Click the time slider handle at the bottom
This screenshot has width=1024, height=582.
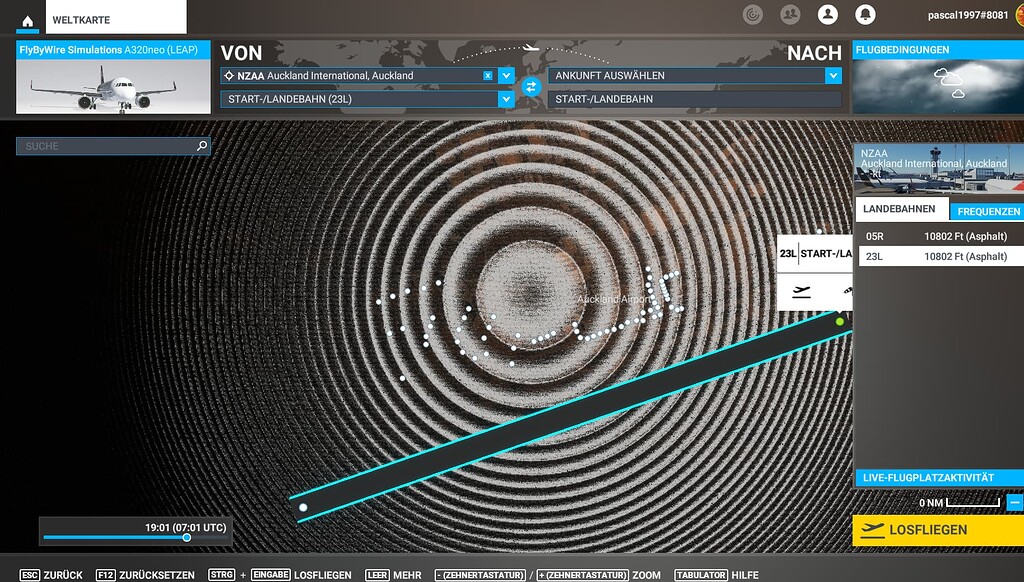(185, 537)
